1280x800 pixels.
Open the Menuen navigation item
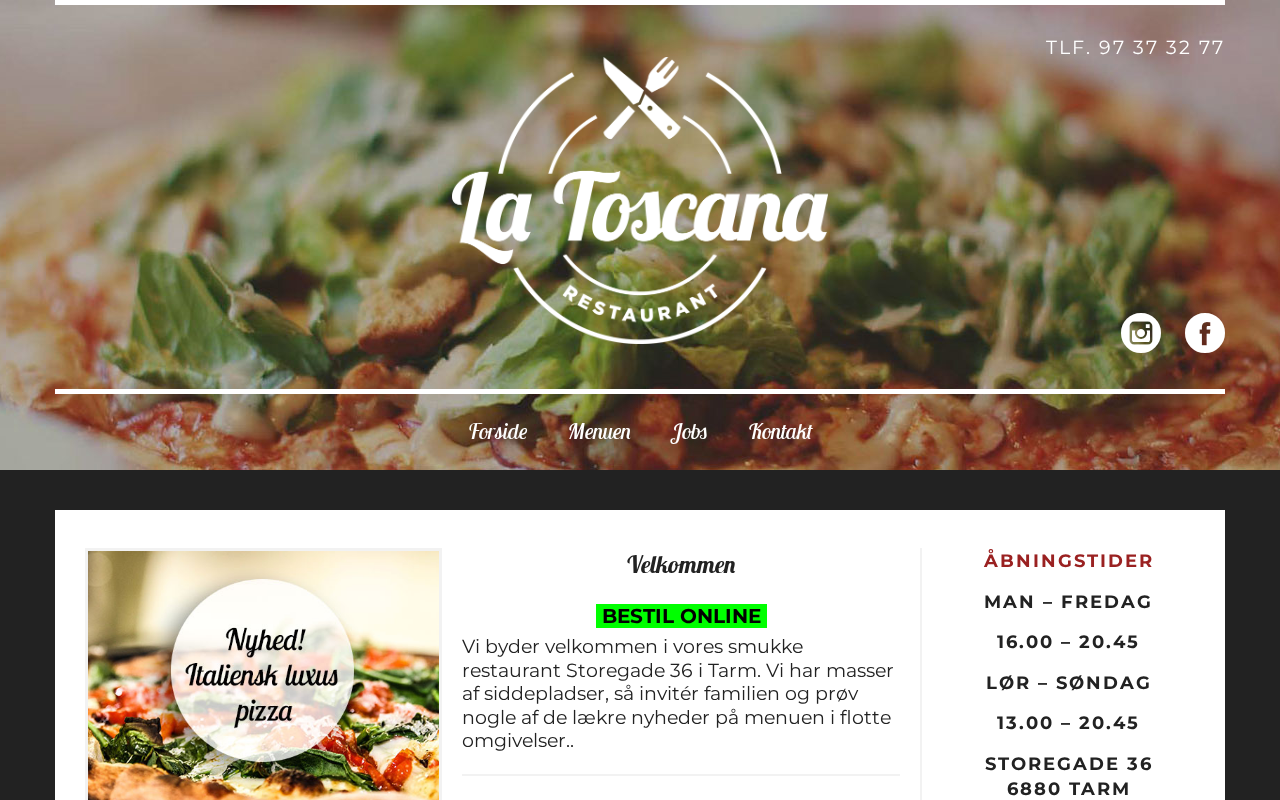[599, 432]
